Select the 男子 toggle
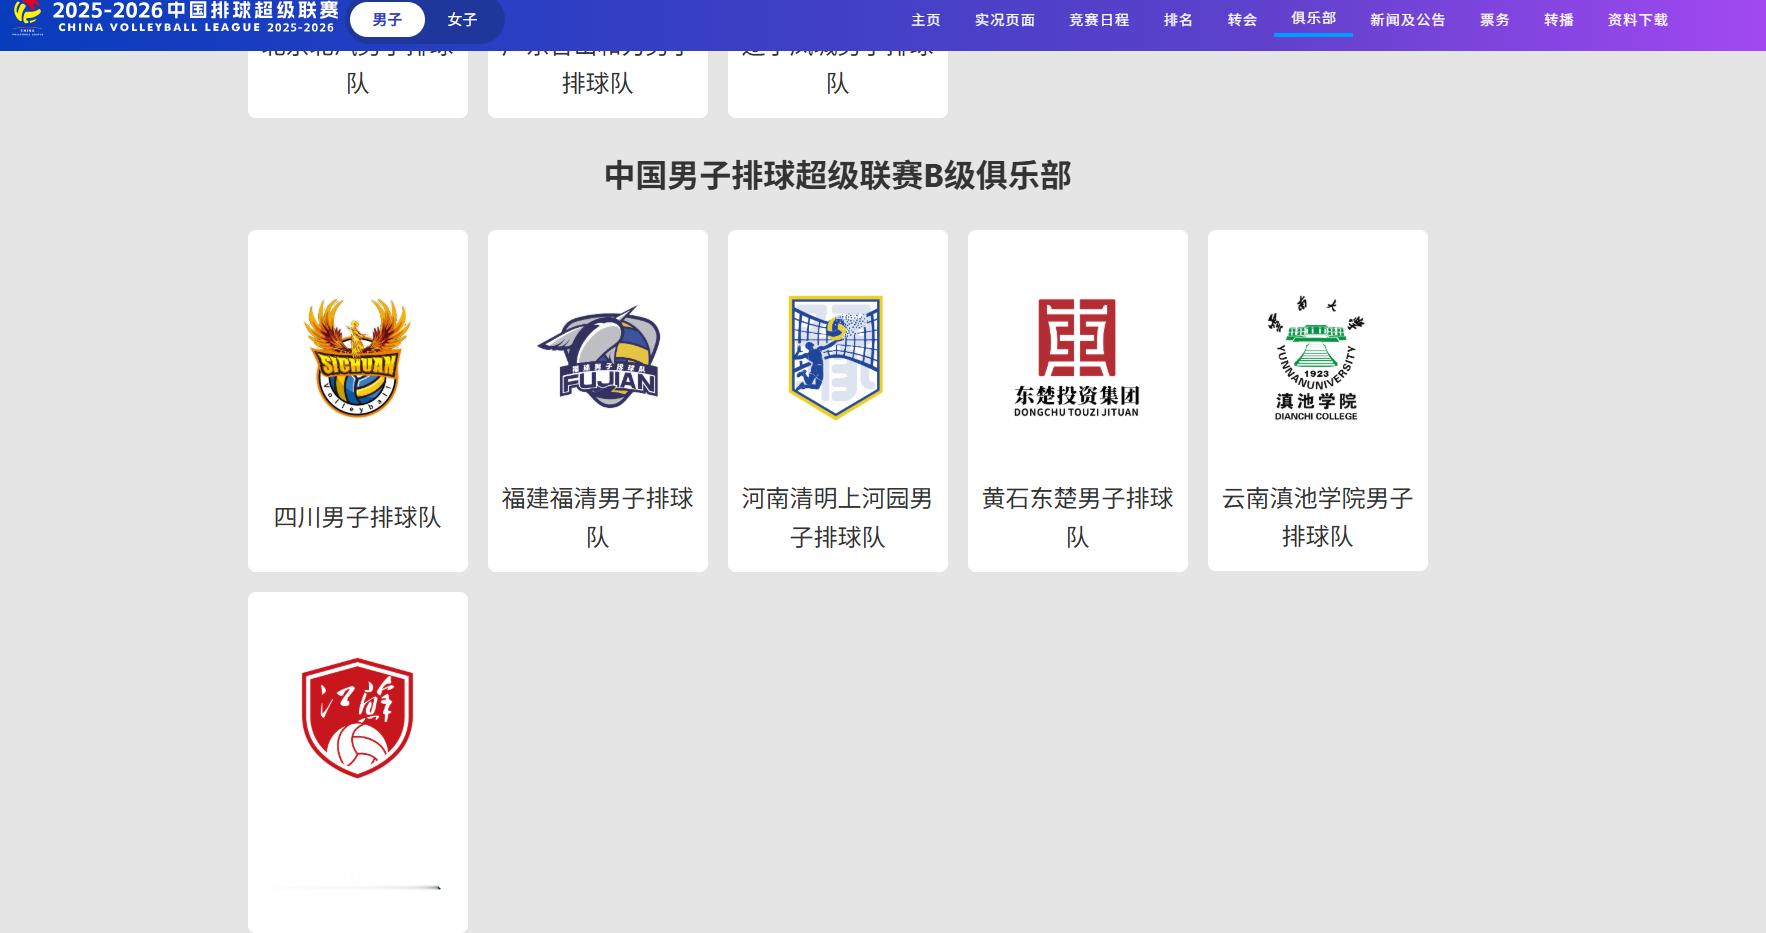This screenshot has height=933, width=1766. click(387, 20)
